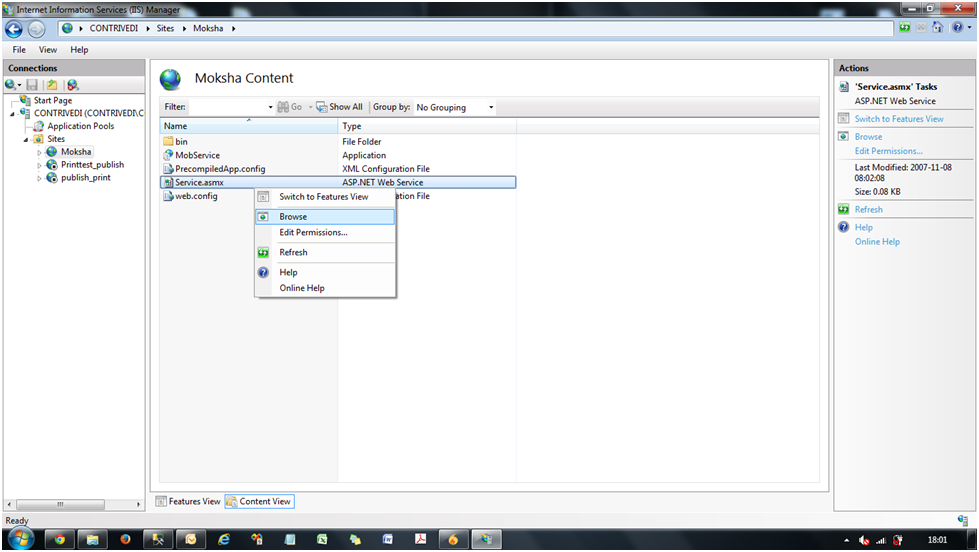The height and width of the screenshot is (552, 979).
Task: Sort by the Name column header
Action: tap(248, 126)
